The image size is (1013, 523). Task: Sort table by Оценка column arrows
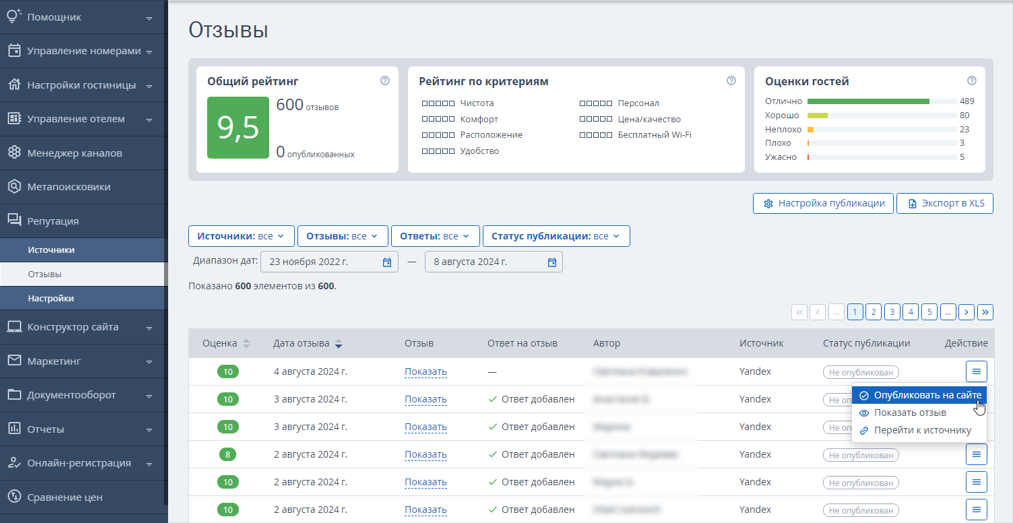[245, 344]
